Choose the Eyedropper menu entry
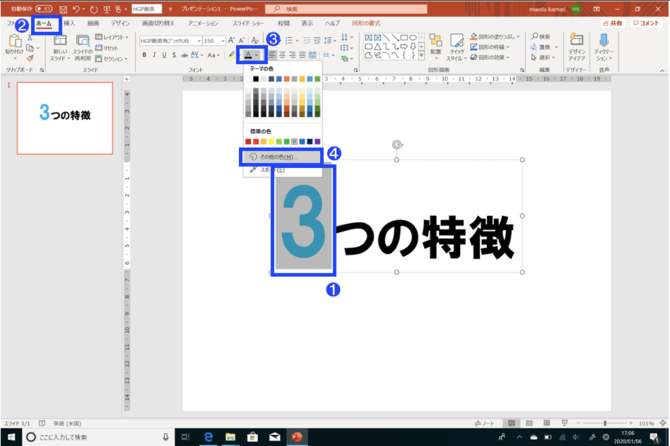670x446 pixels. click(282, 170)
